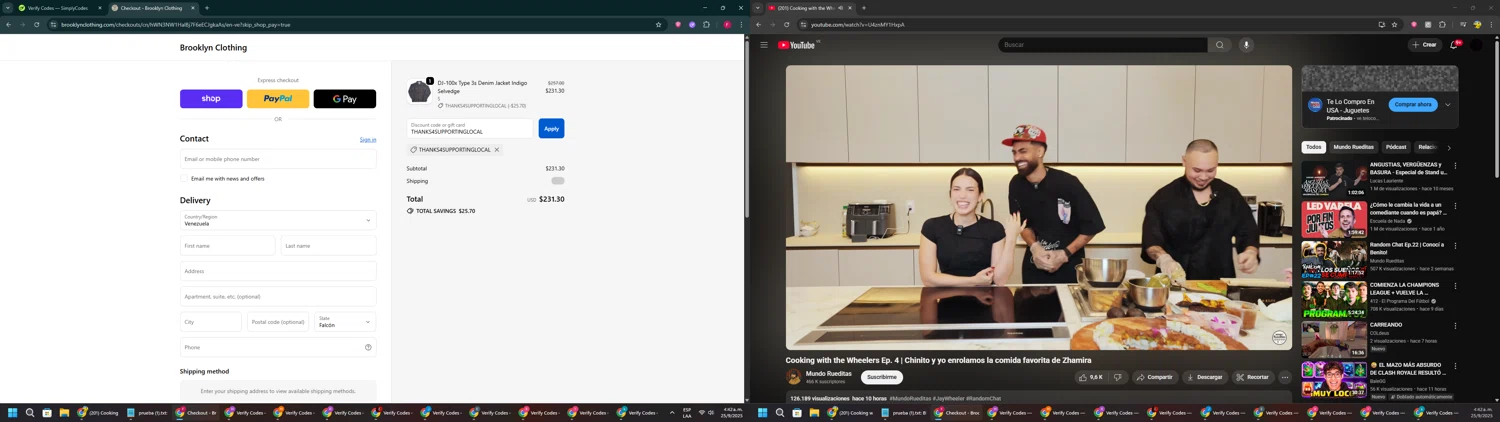Open the Country/Region dropdown
The height and width of the screenshot is (422, 1500).
[278, 220]
